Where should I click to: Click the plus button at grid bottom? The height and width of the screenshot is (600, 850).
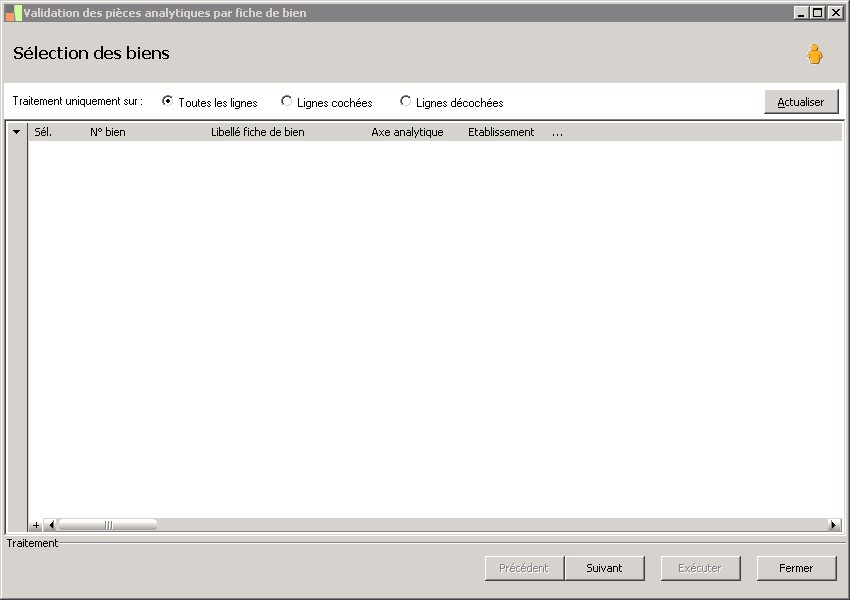point(36,525)
